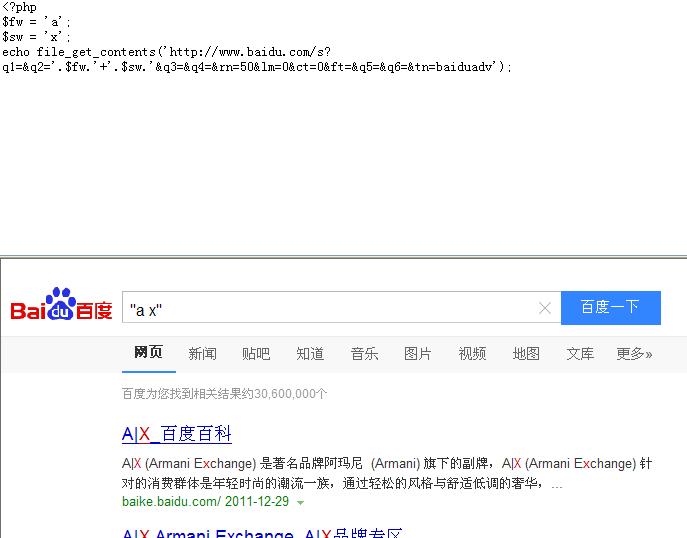The width and height of the screenshot is (687, 538).
Task: Switch to the 图片 tab
Action: tap(418, 353)
